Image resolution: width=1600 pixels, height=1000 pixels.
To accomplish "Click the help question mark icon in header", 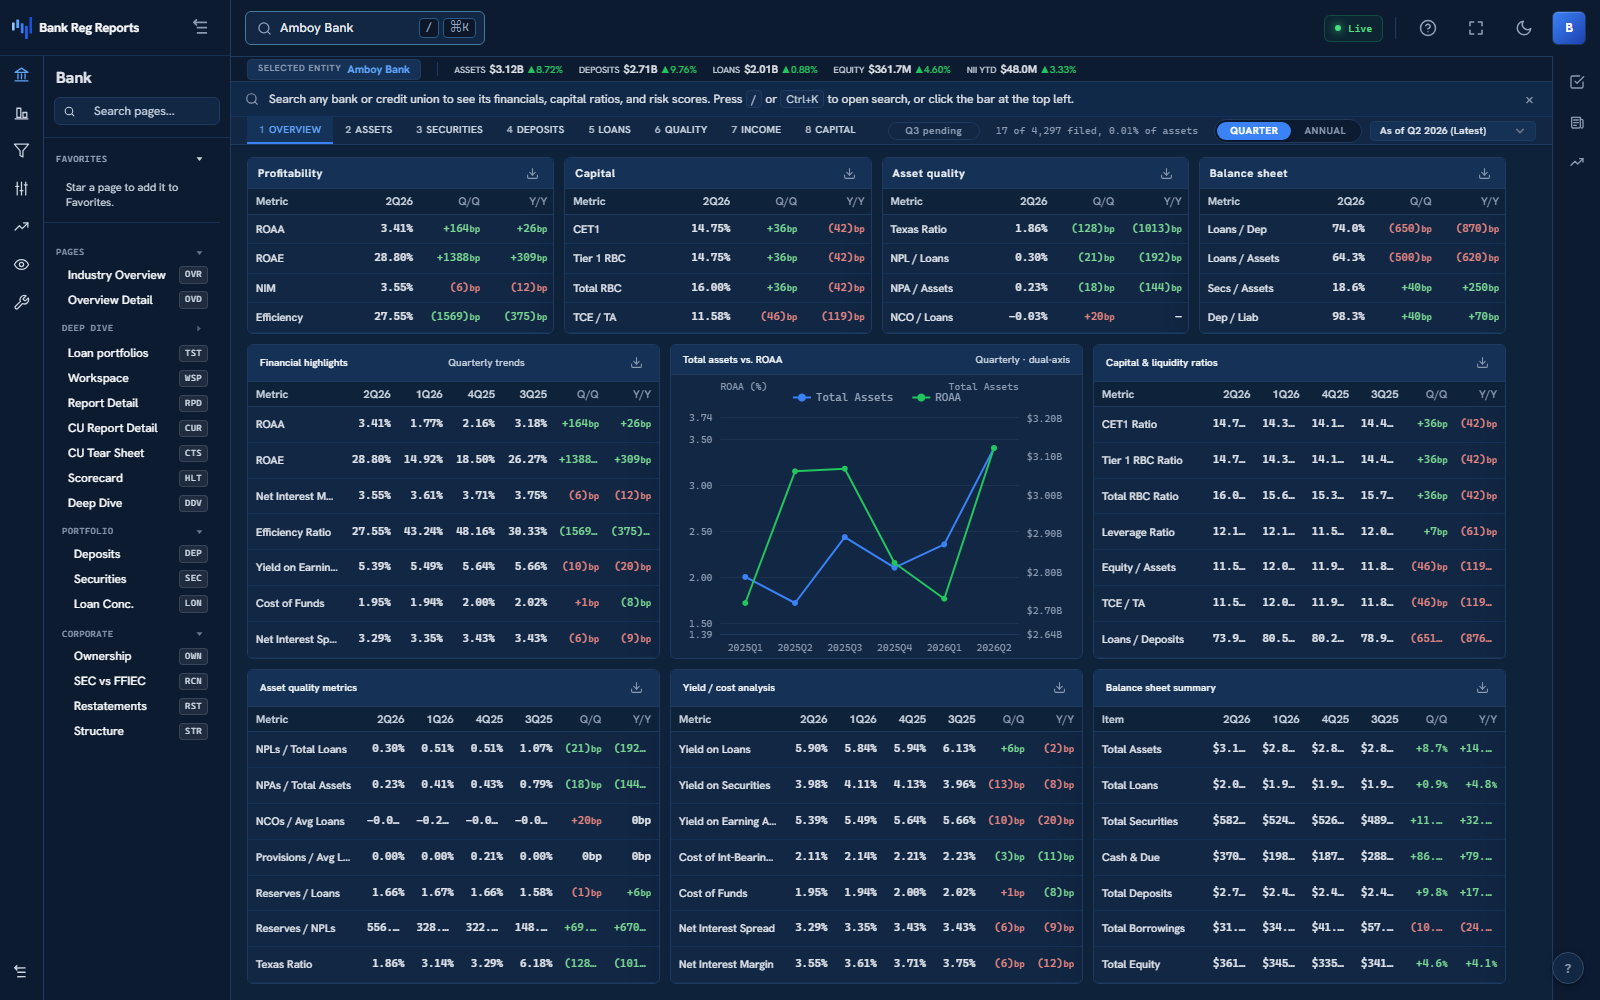I will pos(1428,28).
